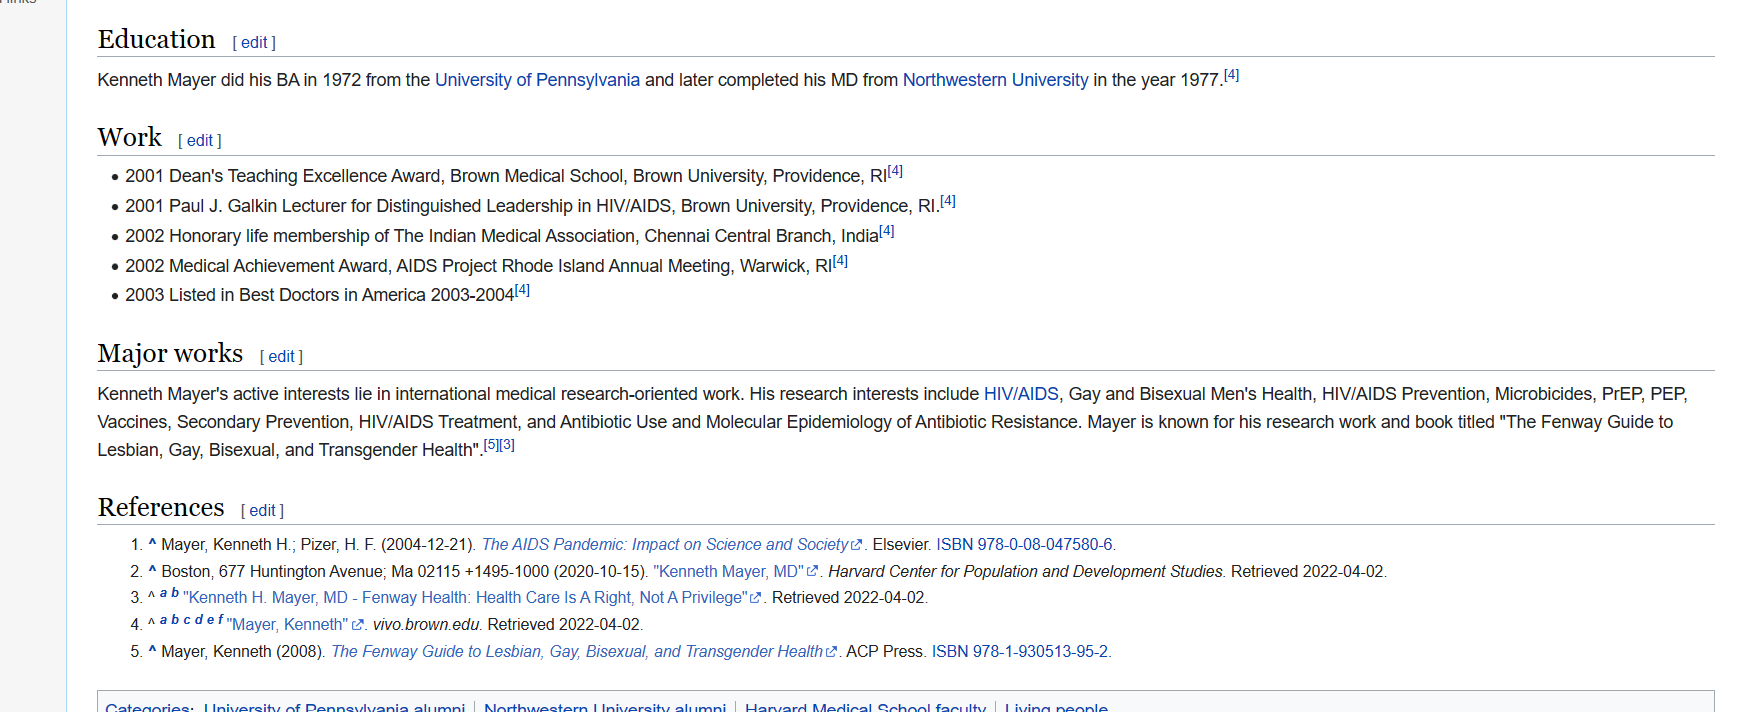Click citation [4] on Best Doctors in America
Image resolution: width=1743 pixels, height=712 pixels.
[522, 290]
